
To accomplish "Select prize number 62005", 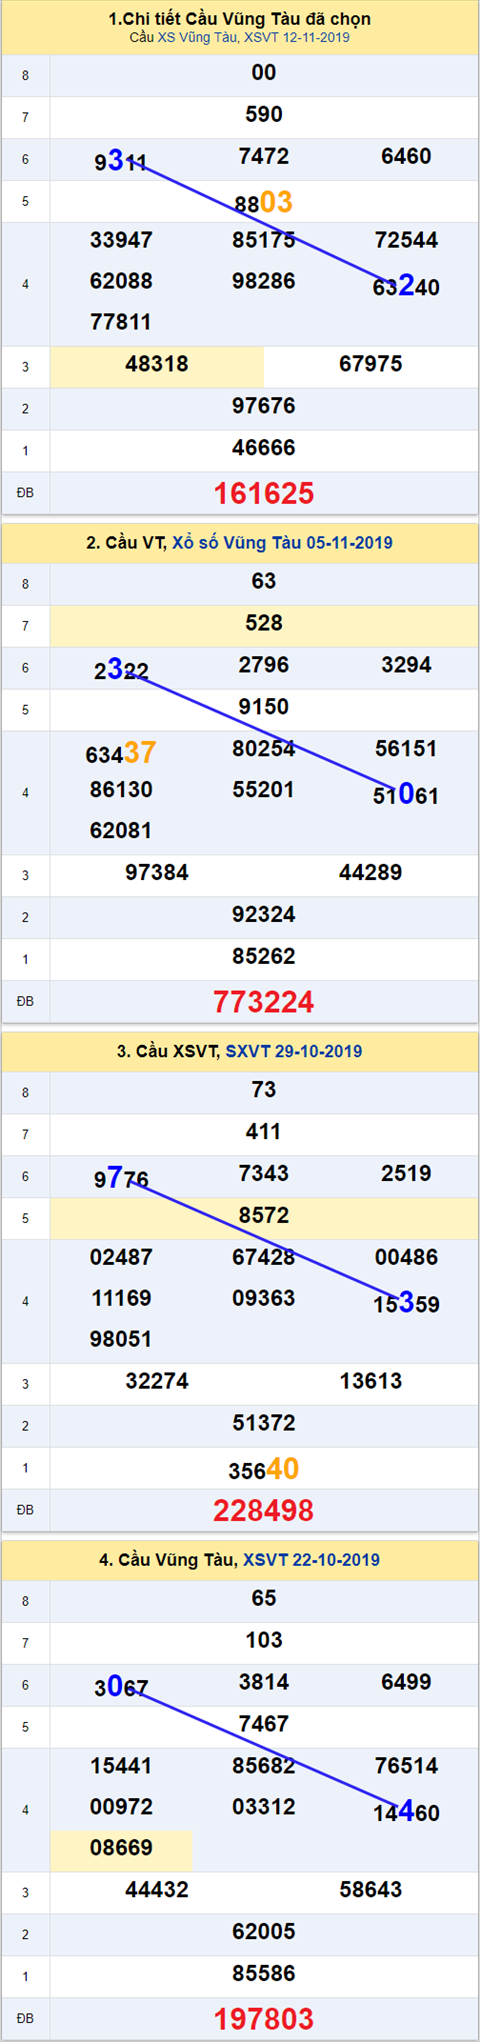I will point(264,1931).
